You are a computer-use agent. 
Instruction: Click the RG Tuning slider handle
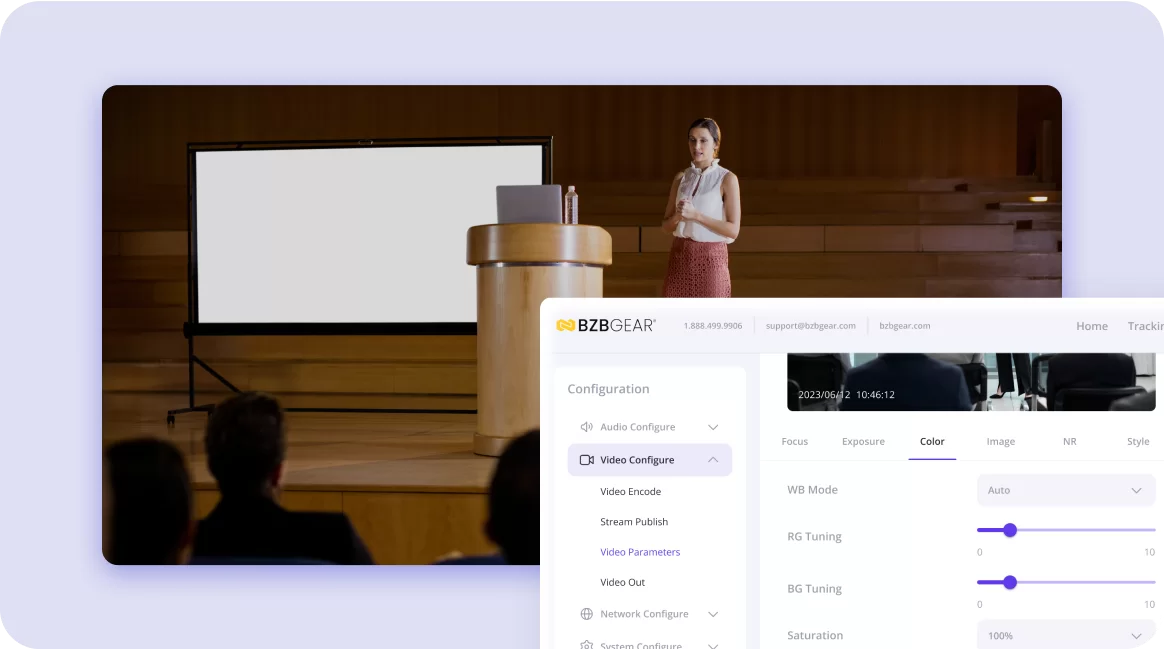pyautogui.click(x=1010, y=530)
